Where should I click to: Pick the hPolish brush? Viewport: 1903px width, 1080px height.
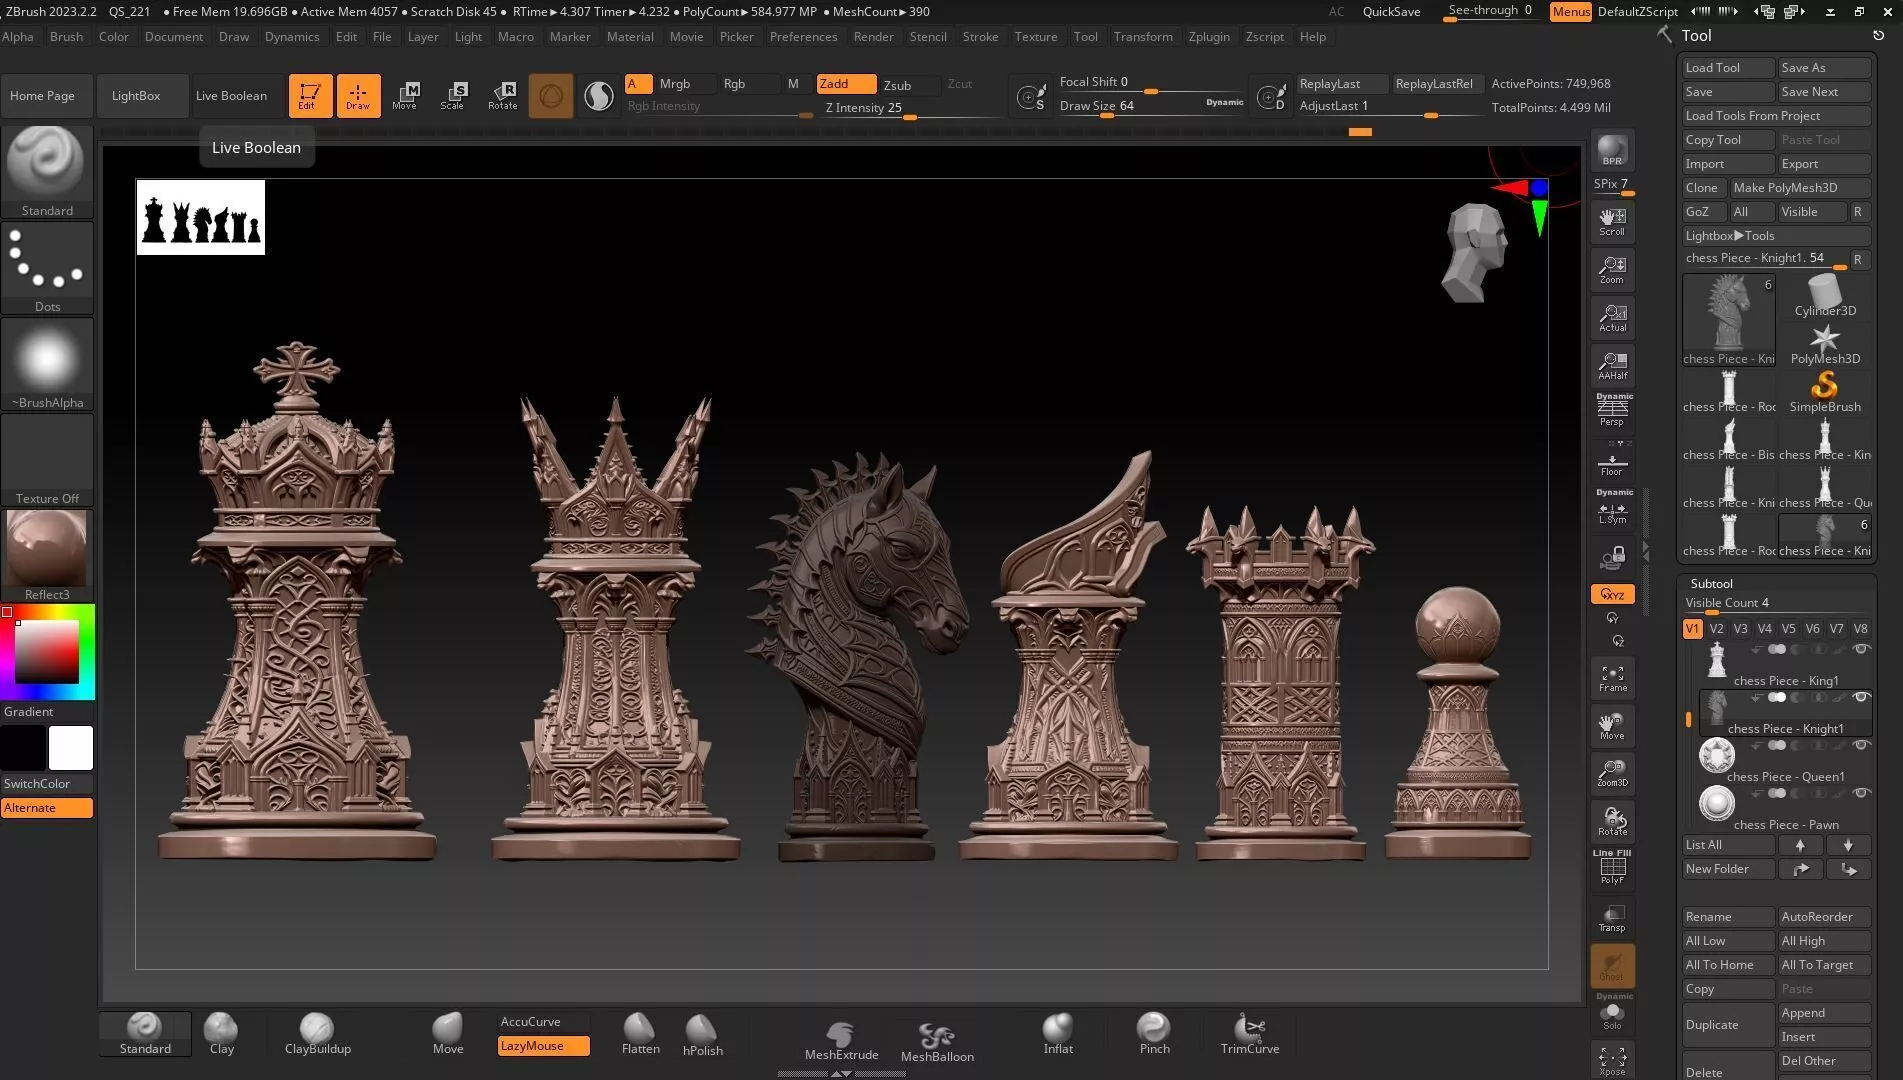pos(702,1035)
